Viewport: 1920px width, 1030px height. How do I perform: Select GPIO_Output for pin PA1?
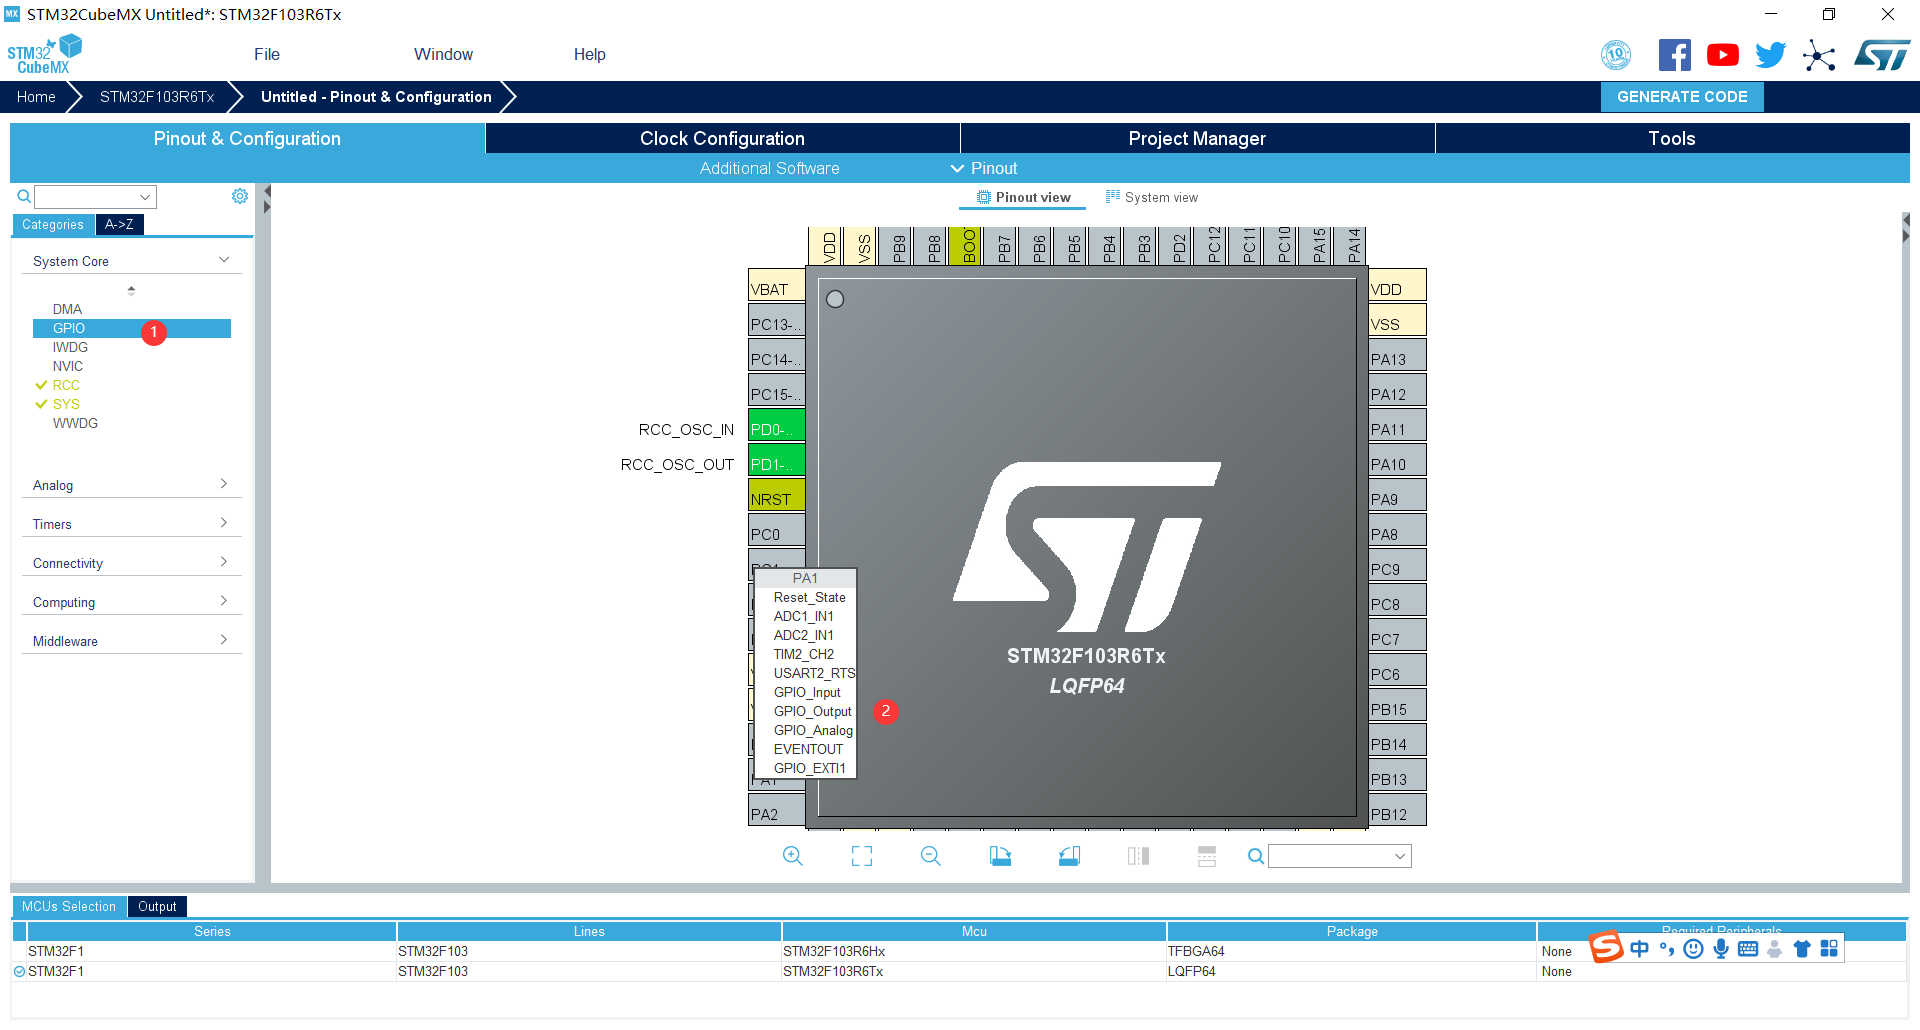pos(812,711)
